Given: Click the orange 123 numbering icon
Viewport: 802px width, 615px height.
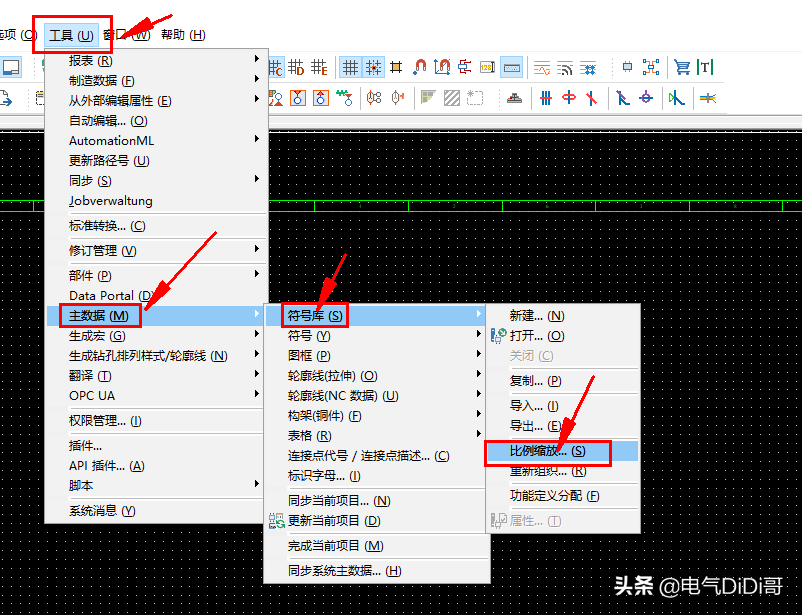Looking at the screenshot, I should click(488, 68).
